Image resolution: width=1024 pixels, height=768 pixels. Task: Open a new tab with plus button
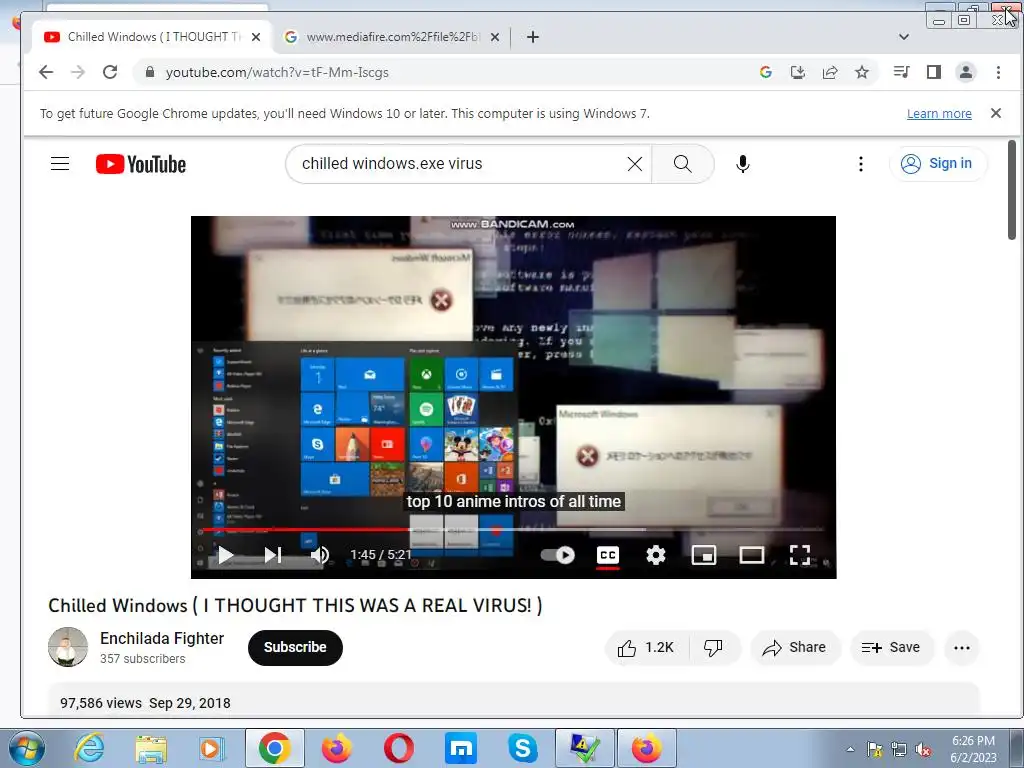[533, 37]
